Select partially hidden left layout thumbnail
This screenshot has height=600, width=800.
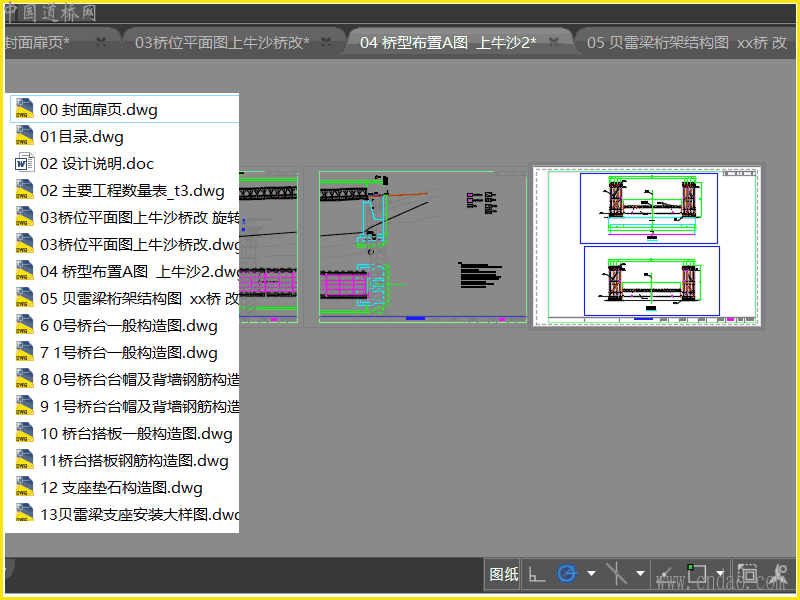269,247
